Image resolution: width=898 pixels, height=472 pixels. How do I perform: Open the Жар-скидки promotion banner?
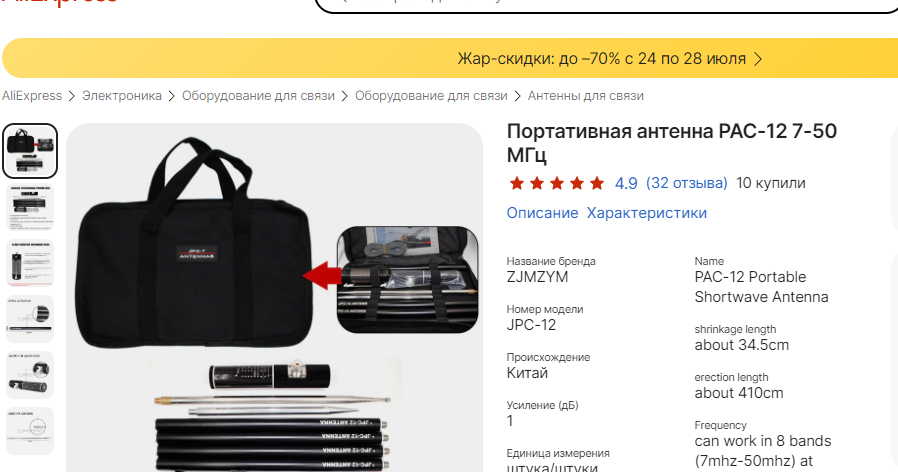coord(450,58)
